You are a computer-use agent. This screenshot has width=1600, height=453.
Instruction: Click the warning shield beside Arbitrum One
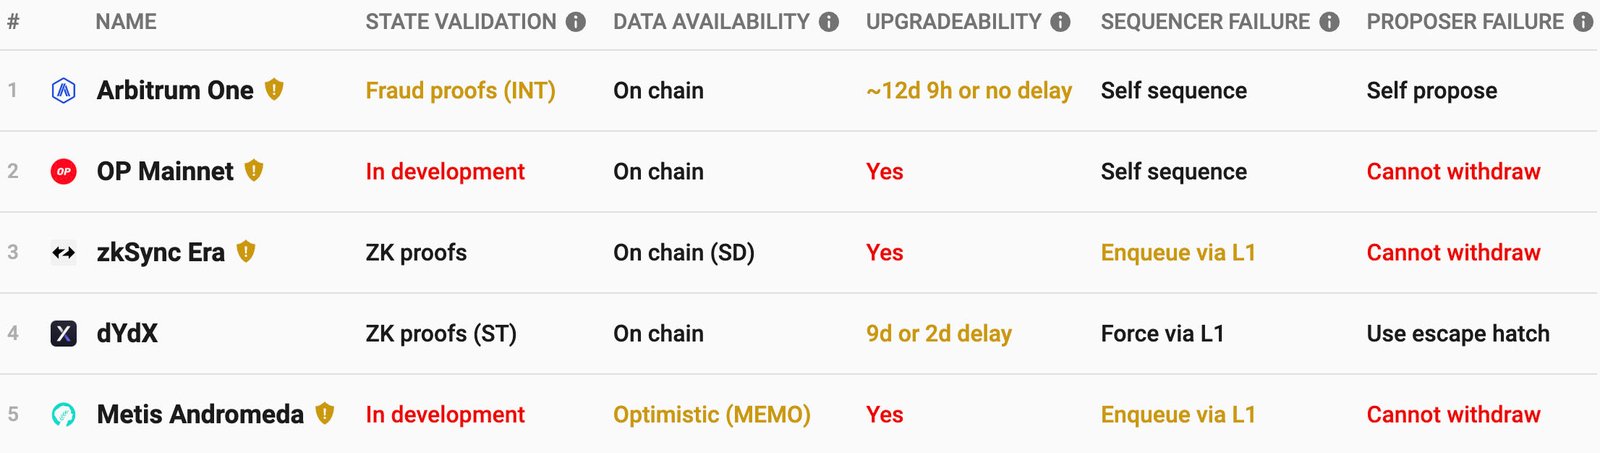pyautogui.click(x=274, y=90)
